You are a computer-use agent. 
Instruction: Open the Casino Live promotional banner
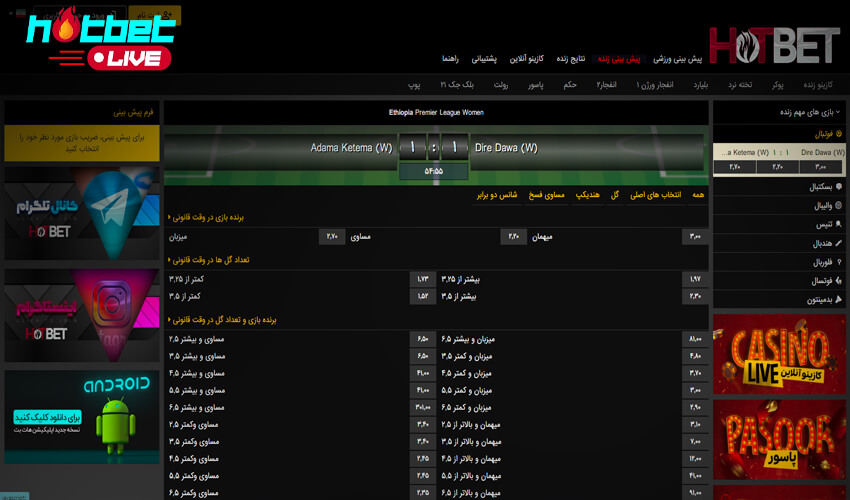pos(779,354)
